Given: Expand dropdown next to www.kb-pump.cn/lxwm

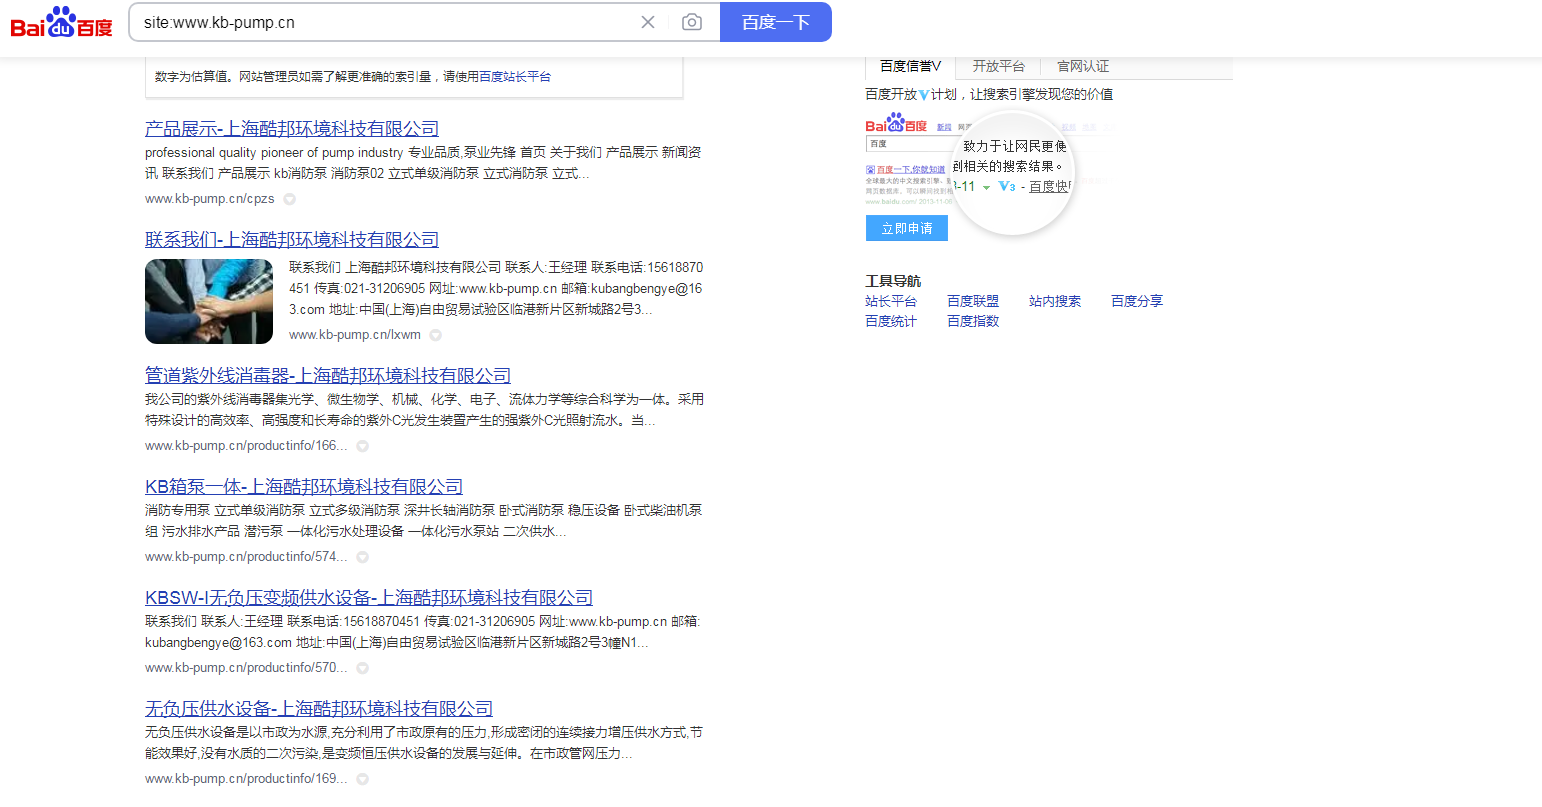Looking at the screenshot, I should pyautogui.click(x=435, y=335).
